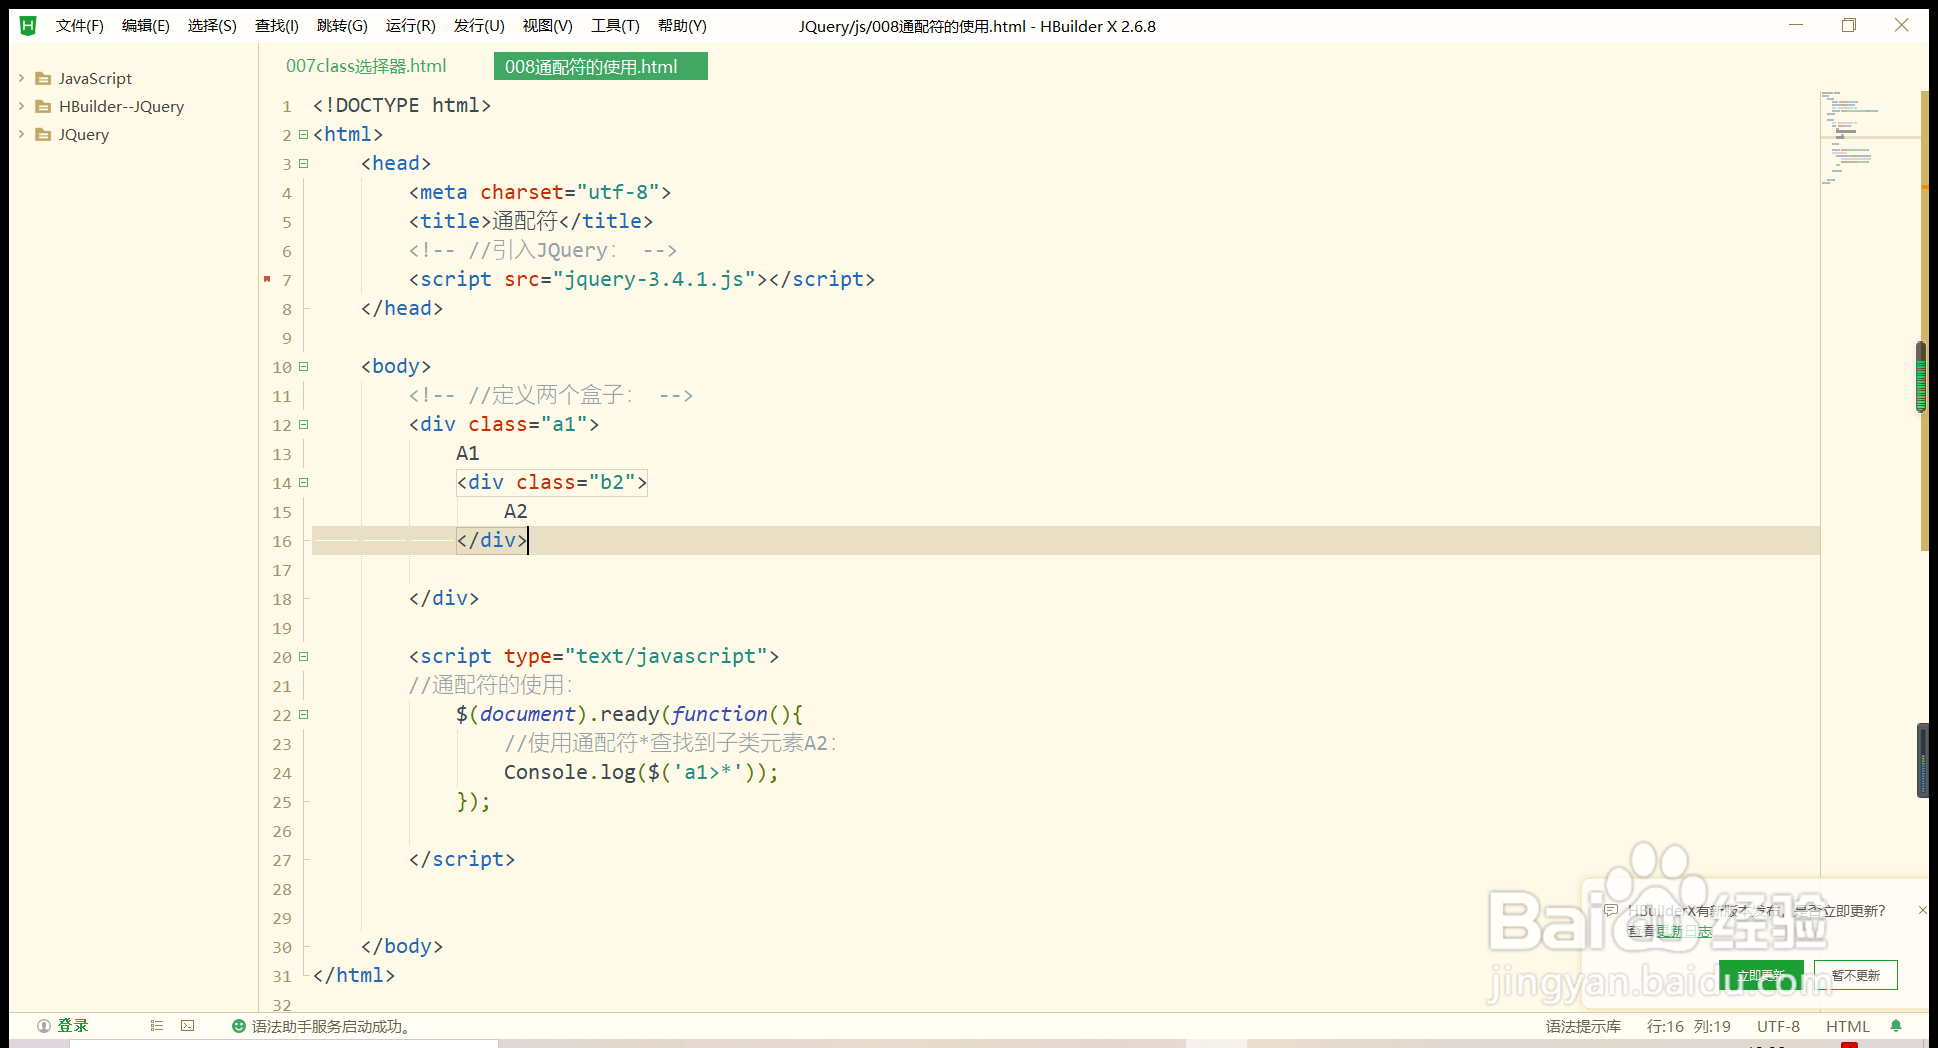The width and height of the screenshot is (1938, 1048).
Task: Click the script src jquery-3.4.1.js line
Action: pos(642,279)
